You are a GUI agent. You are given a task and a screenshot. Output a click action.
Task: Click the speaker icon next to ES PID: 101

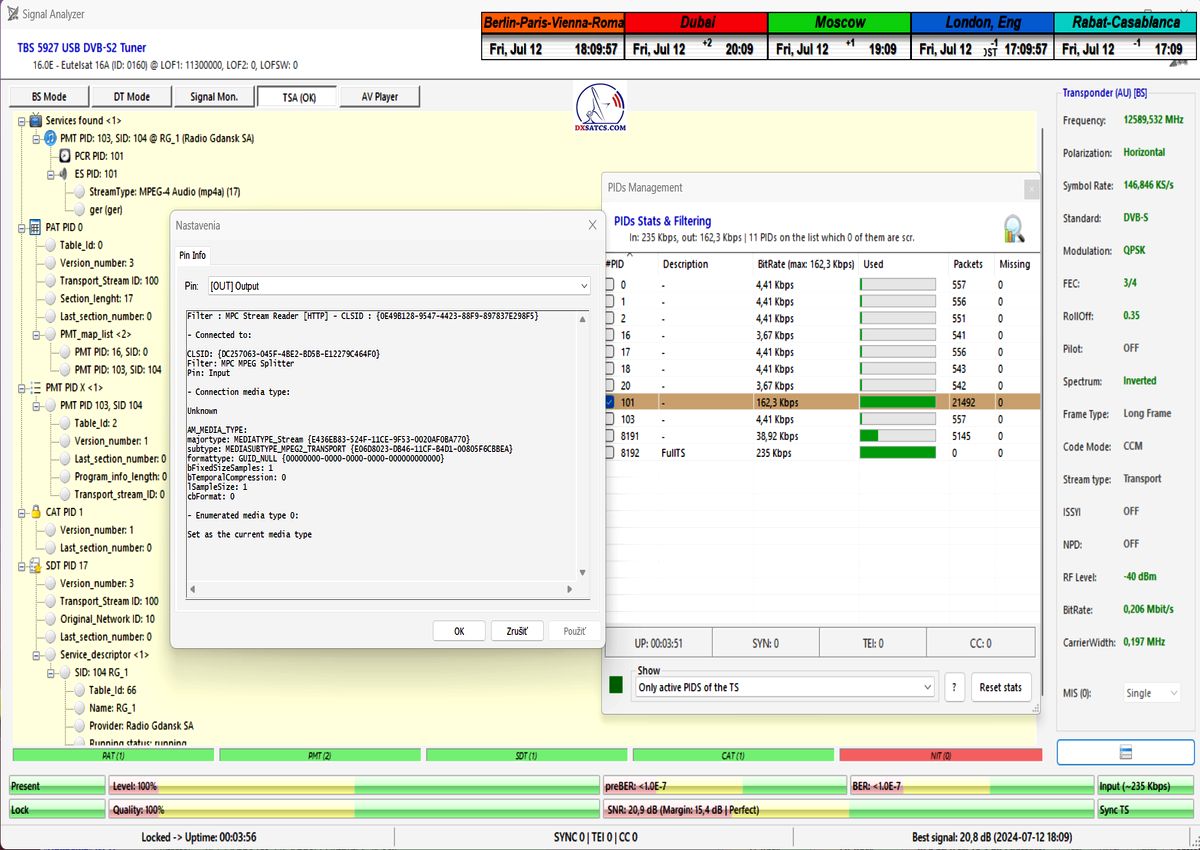(x=65, y=174)
